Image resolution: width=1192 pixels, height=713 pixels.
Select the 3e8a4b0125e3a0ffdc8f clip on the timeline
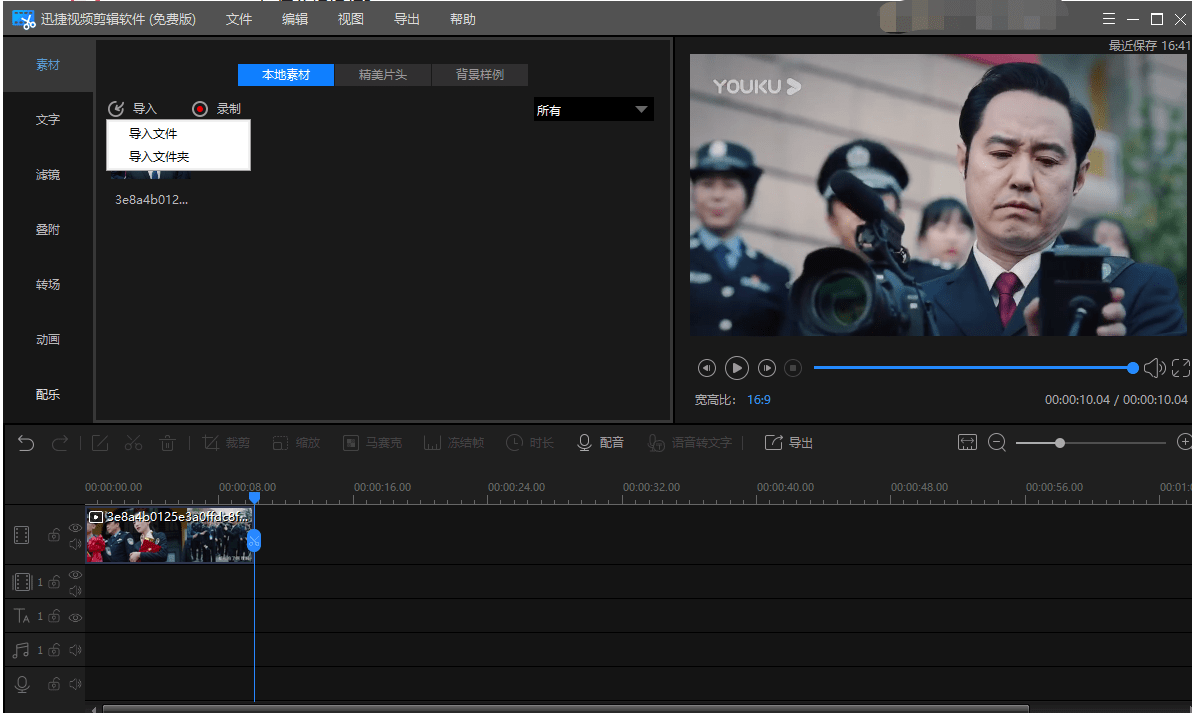pyautogui.click(x=169, y=535)
